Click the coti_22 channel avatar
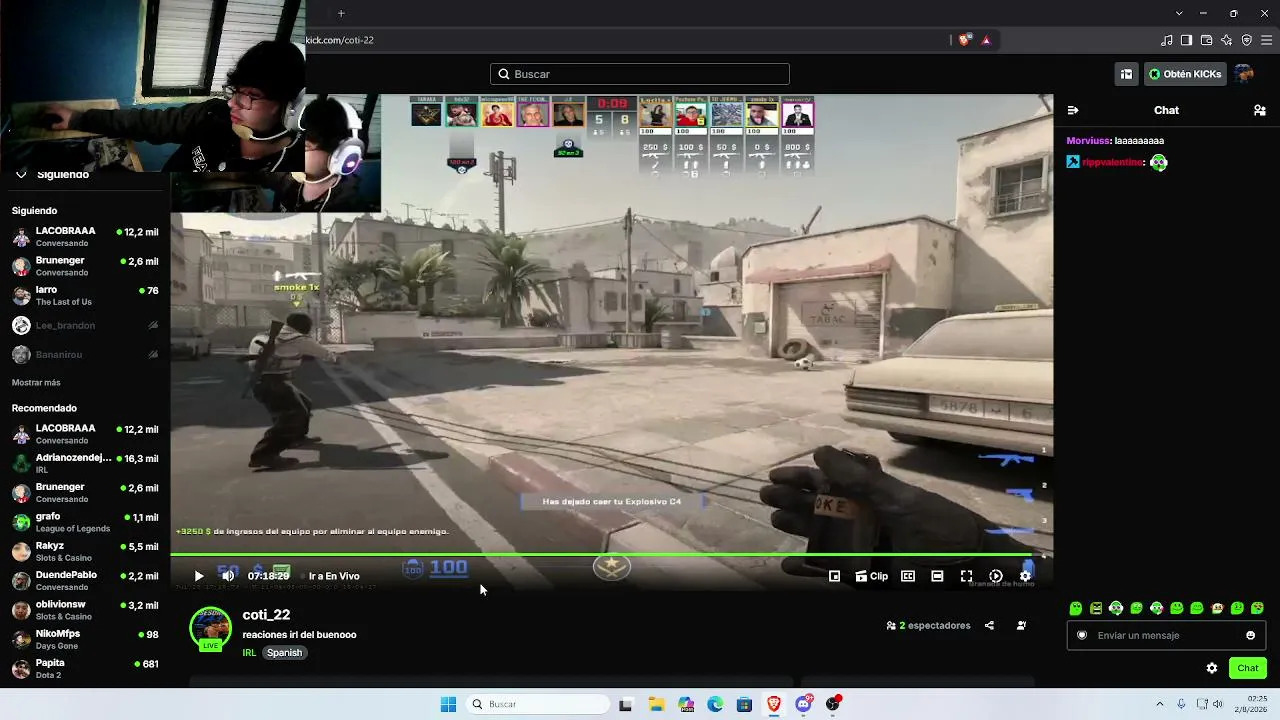Image resolution: width=1280 pixels, height=720 pixels. pyautogui.click(x=210, y=628)
